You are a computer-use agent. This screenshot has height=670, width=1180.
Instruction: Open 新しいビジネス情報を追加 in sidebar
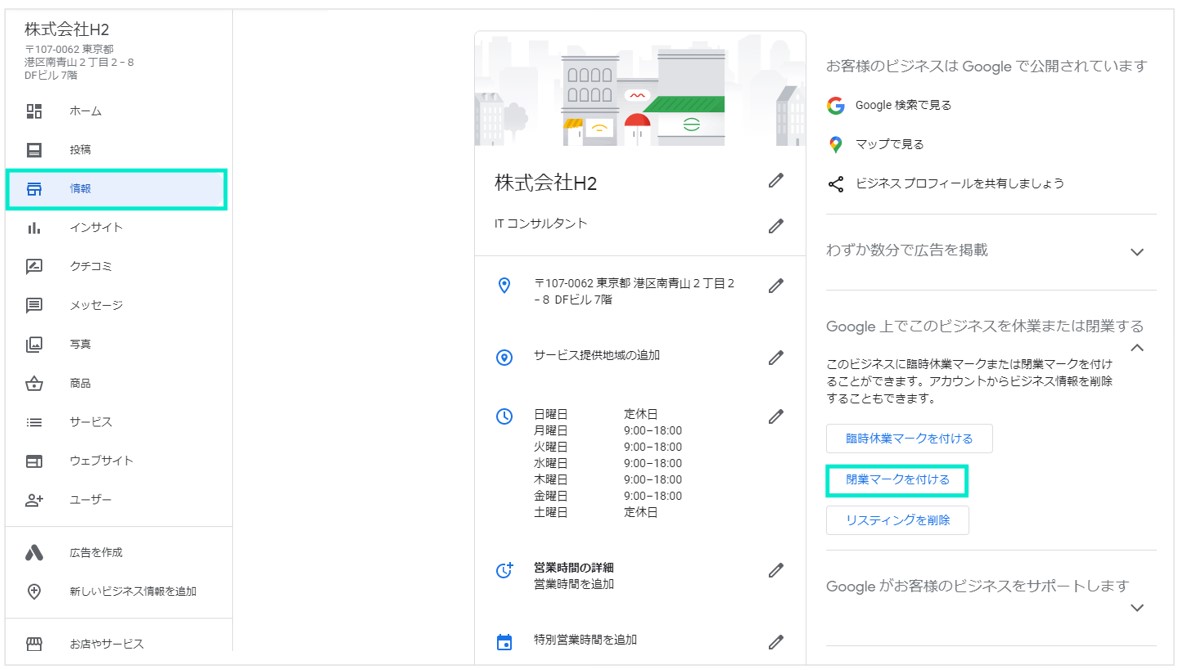pos(132,591)
